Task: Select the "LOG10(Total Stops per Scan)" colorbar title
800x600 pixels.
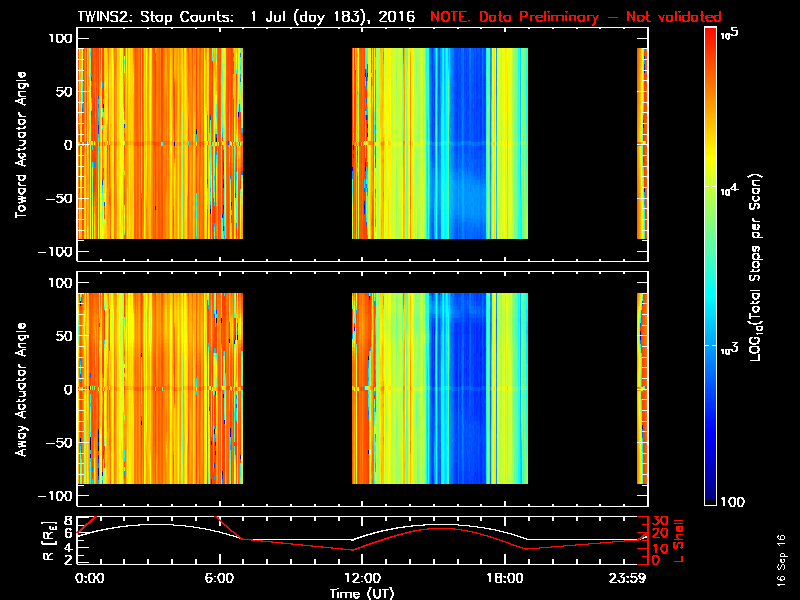Action: click(x=756, y=267)
